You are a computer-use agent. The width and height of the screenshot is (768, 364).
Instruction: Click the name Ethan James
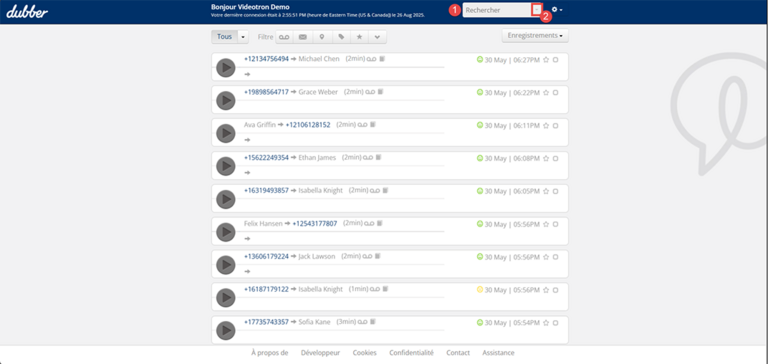317,158
